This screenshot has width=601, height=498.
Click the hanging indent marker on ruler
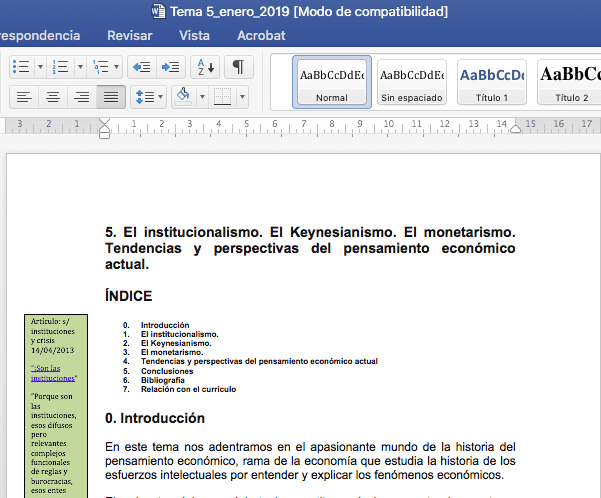pyautogui.click(x=104, y=130)
